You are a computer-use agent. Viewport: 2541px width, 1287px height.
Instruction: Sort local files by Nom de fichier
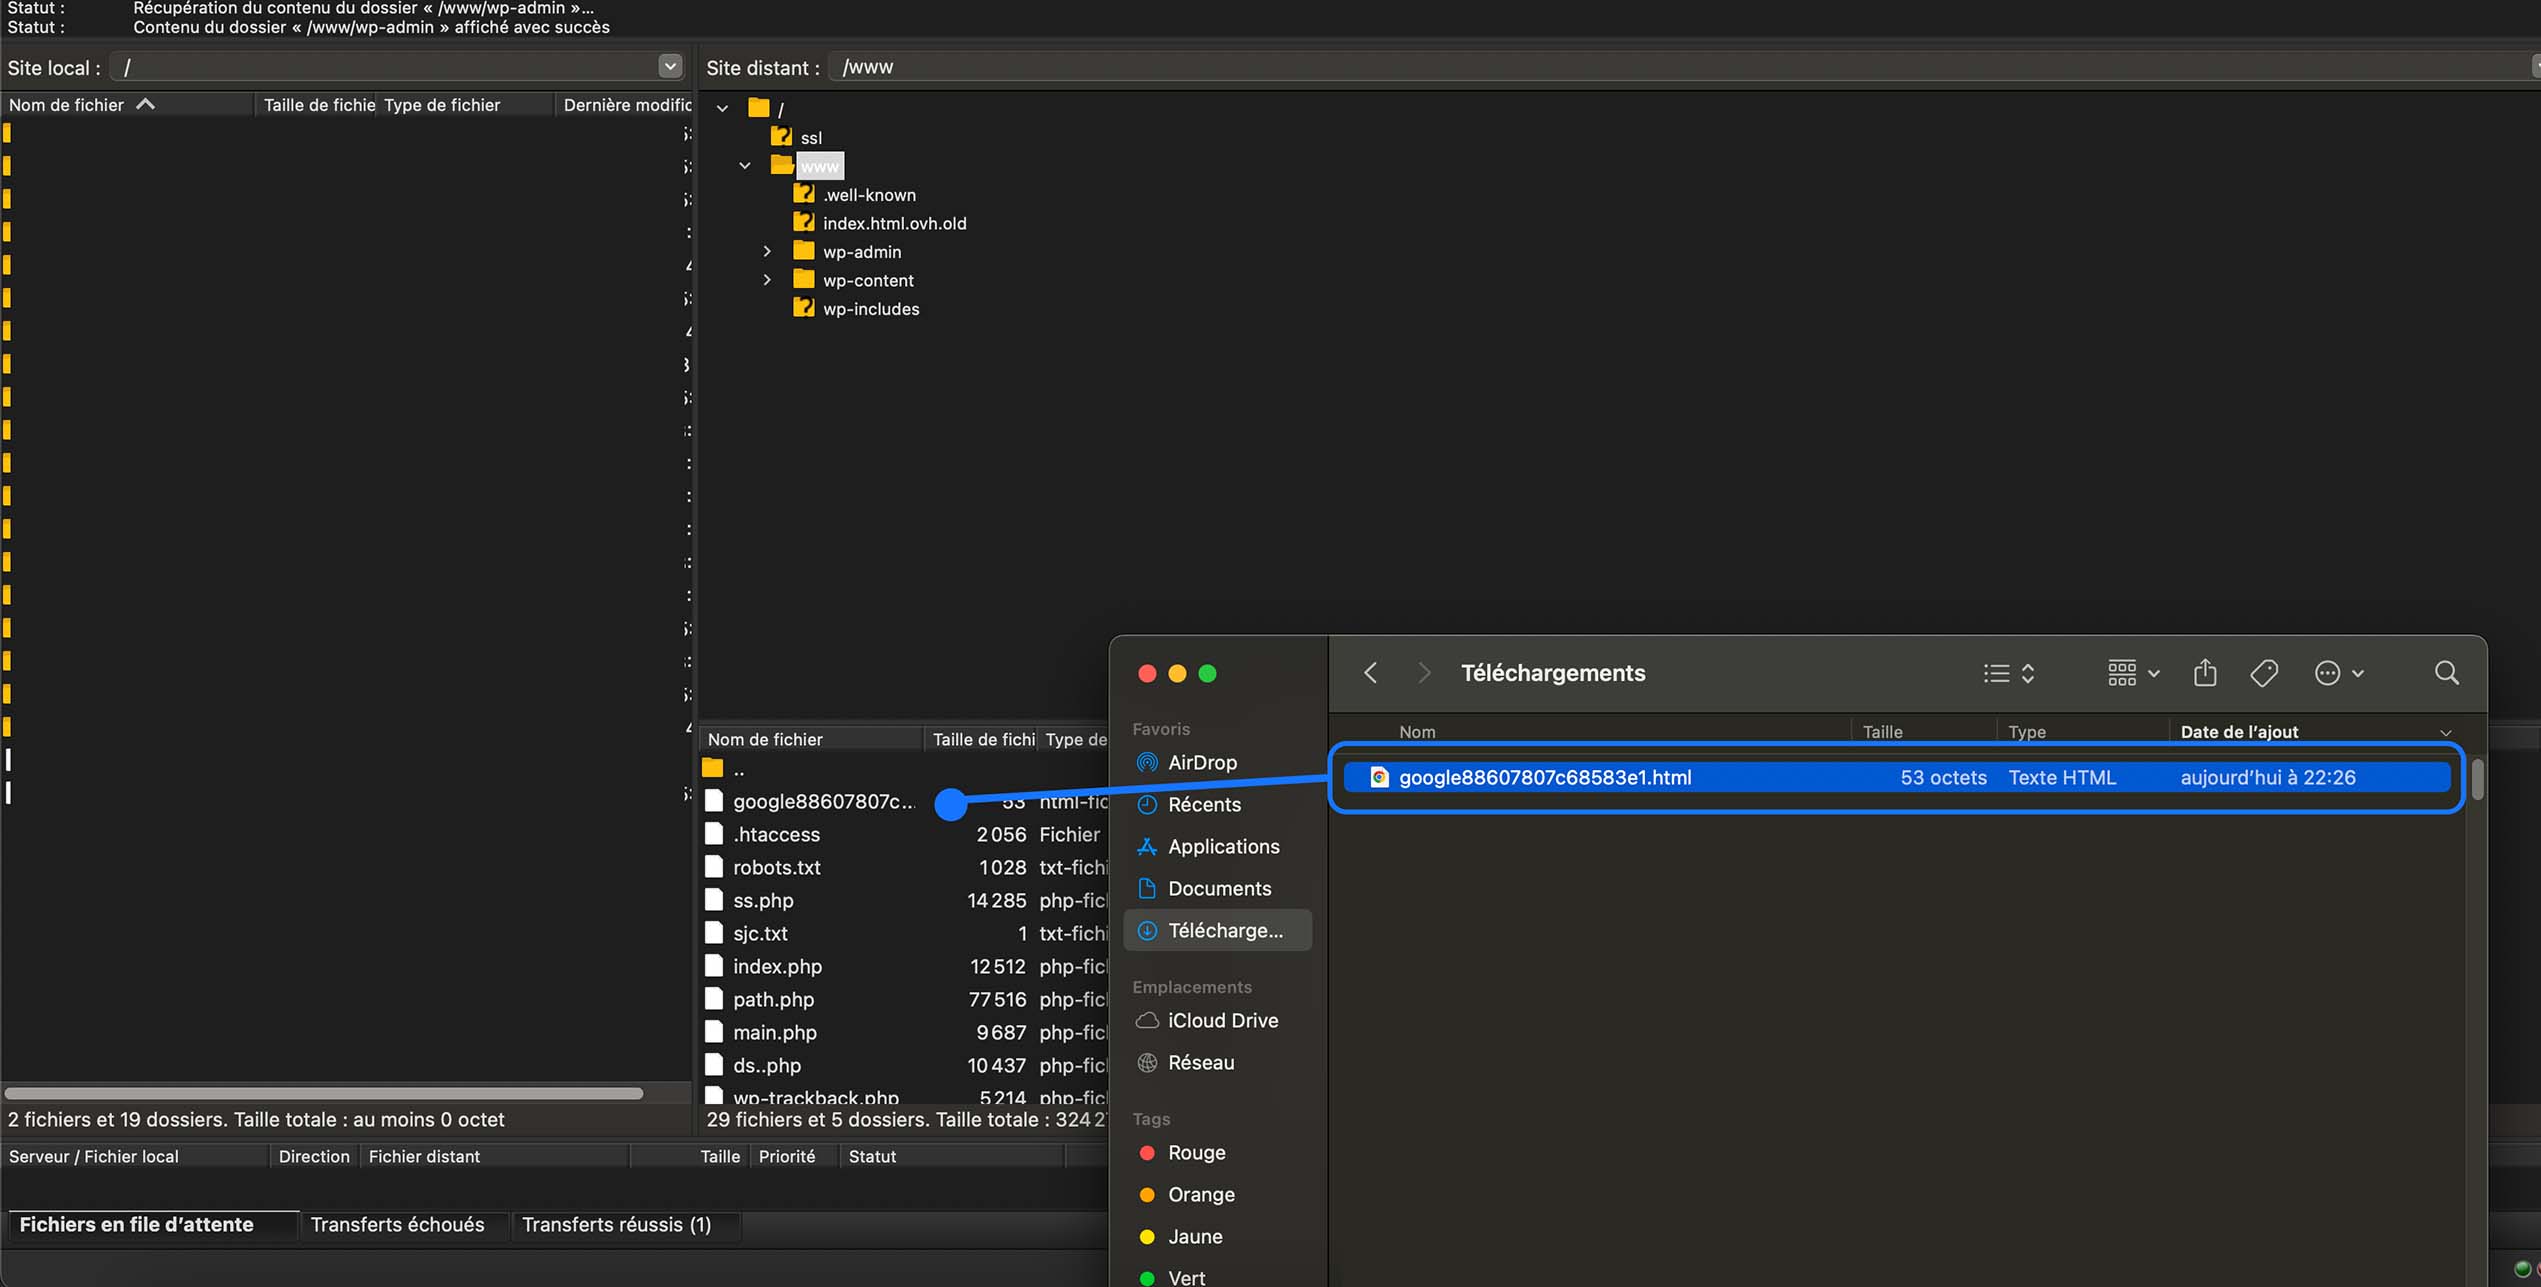[x=67, y=105]
